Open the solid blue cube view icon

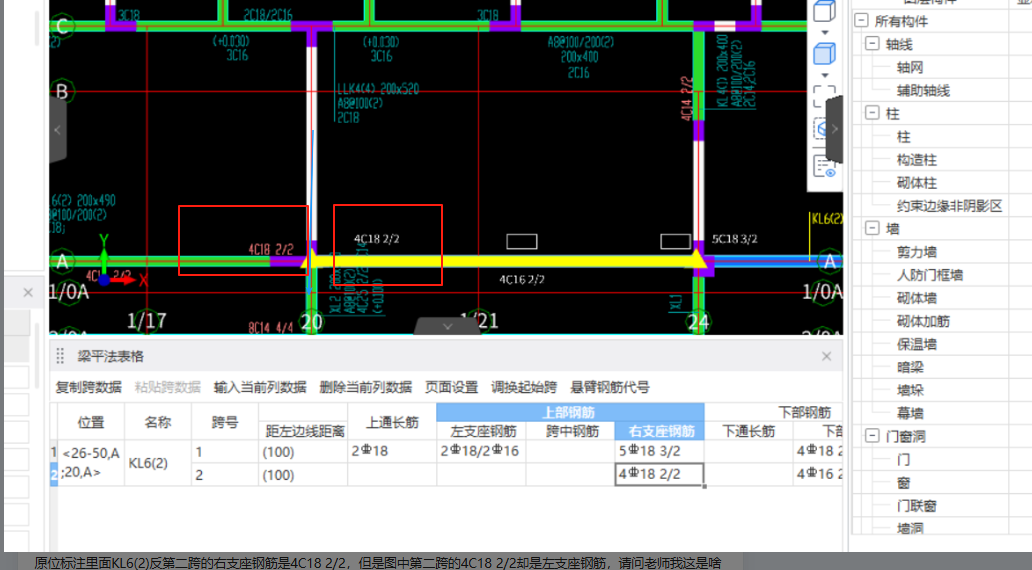pos(824,54)
